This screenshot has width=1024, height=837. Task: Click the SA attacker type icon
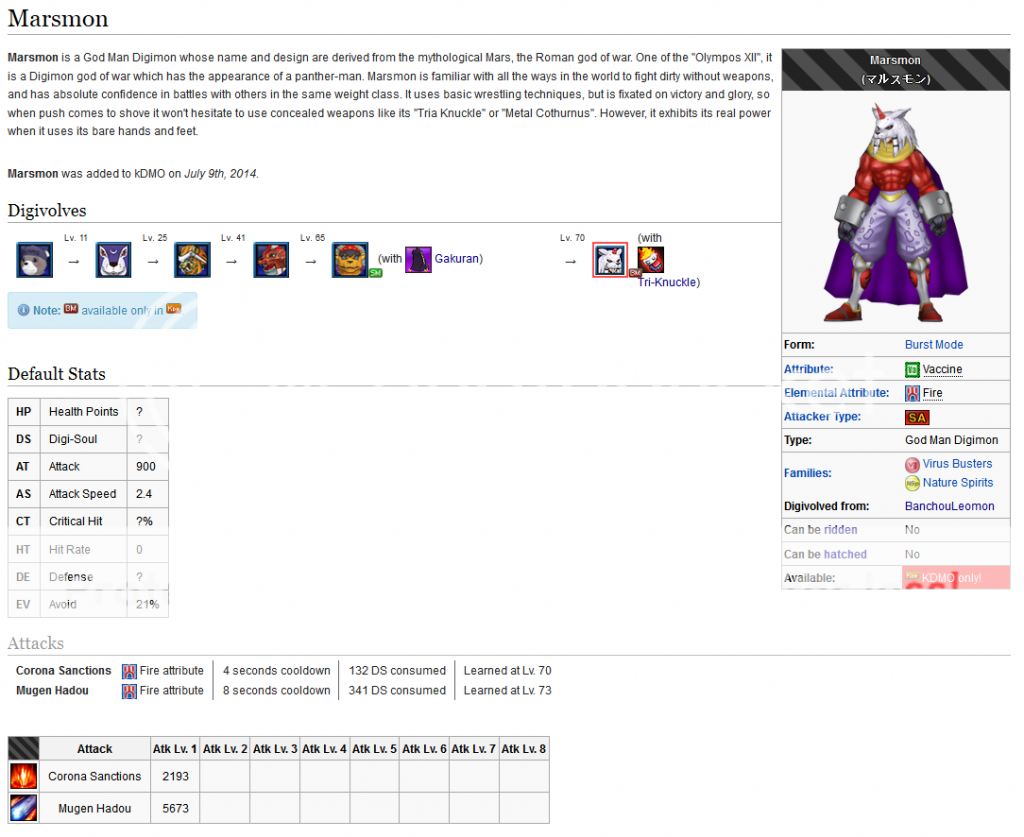[x=916, y=417]
